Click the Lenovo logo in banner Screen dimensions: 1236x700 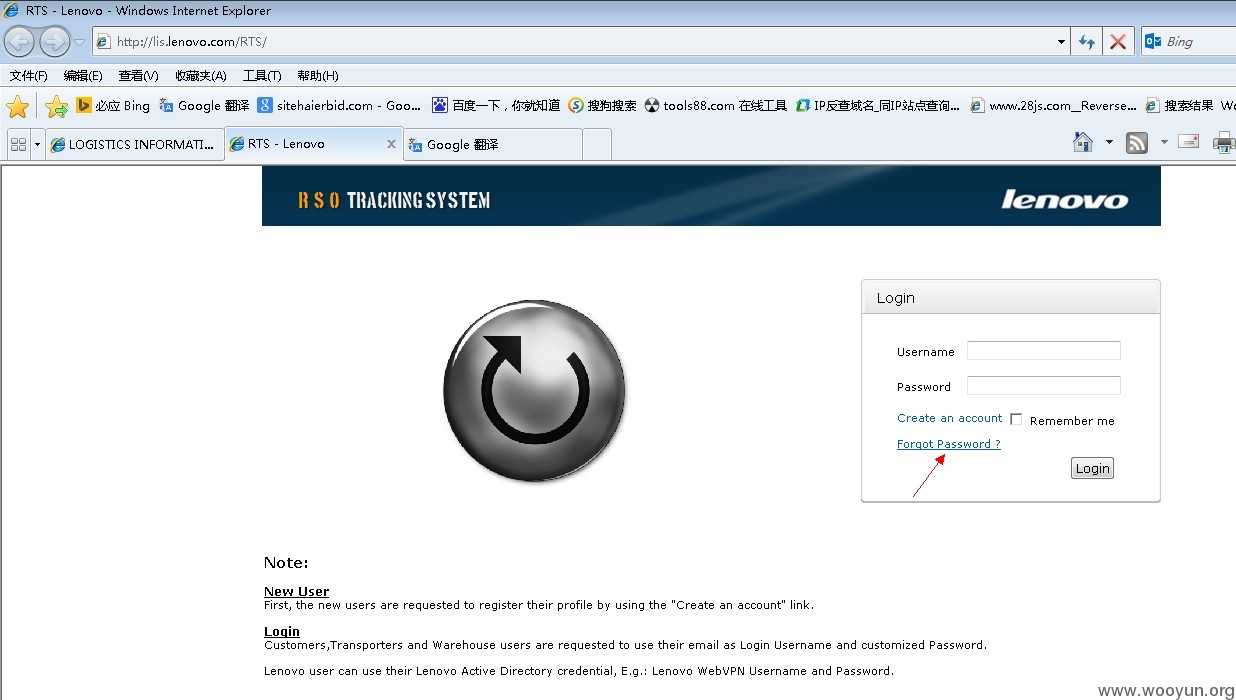1064,200
